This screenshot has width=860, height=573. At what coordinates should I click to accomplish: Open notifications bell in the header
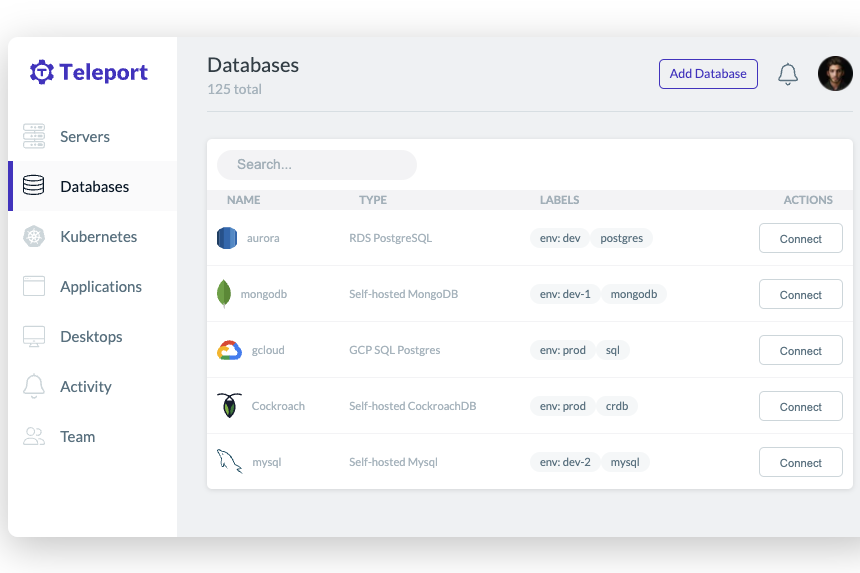(x=788, y=74)
